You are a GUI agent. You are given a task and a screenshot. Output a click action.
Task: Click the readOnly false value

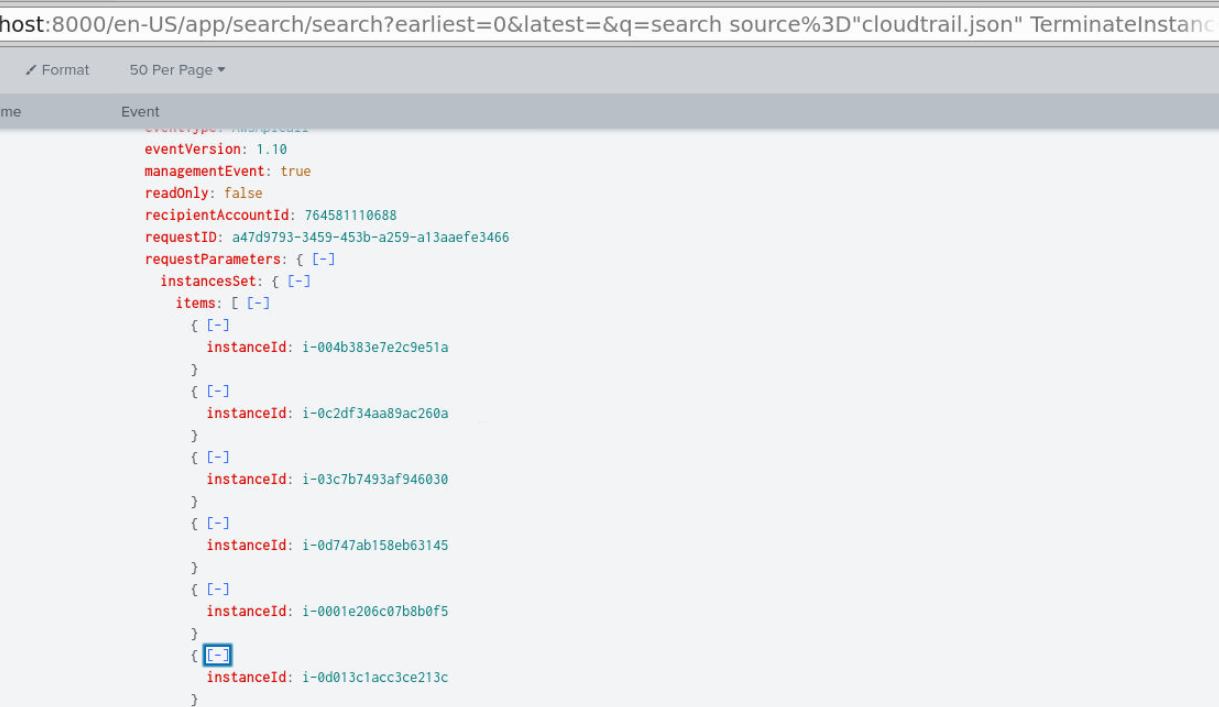click(243, 193)
